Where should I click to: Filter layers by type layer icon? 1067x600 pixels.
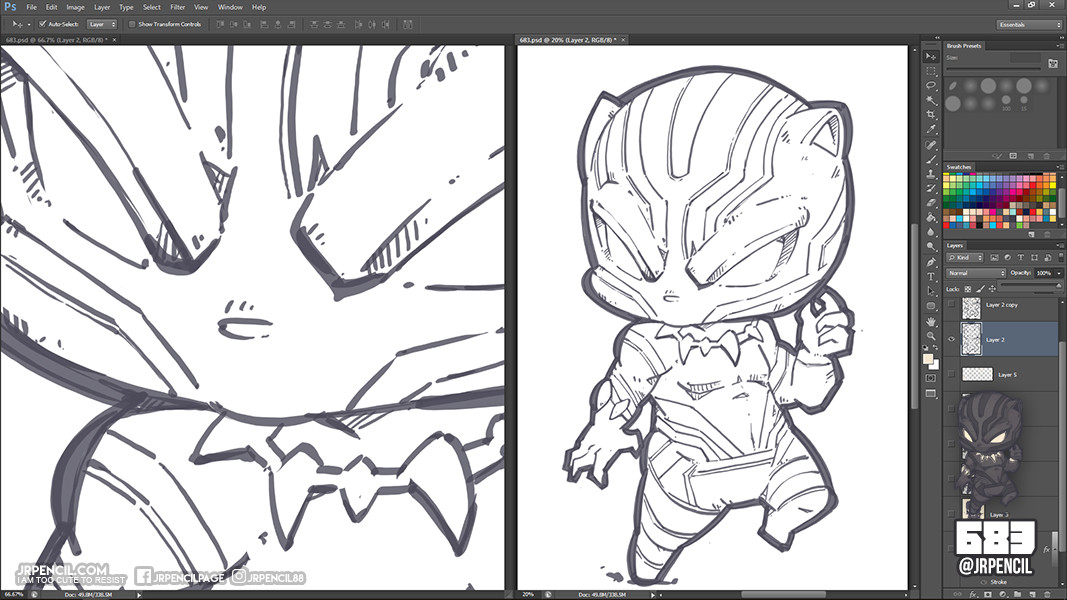coord(1021,258)
